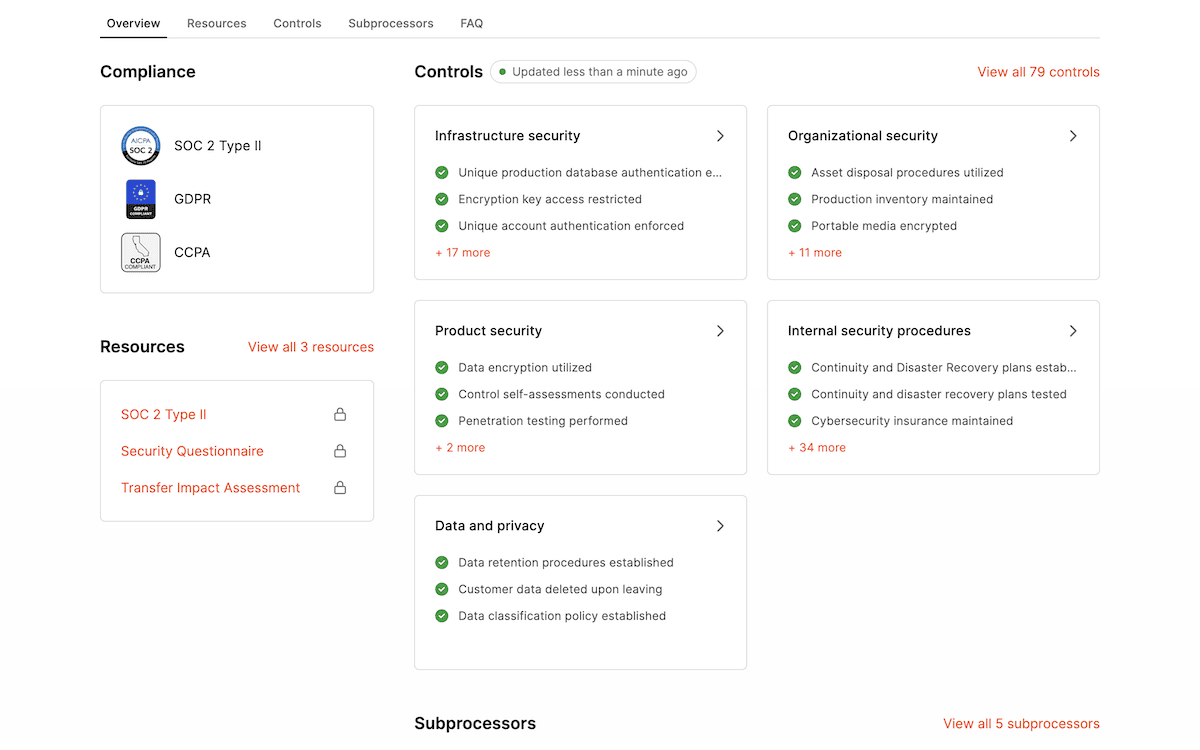
Task: Click the green check beside Data encryption utilized
Action: pos(441,367)
